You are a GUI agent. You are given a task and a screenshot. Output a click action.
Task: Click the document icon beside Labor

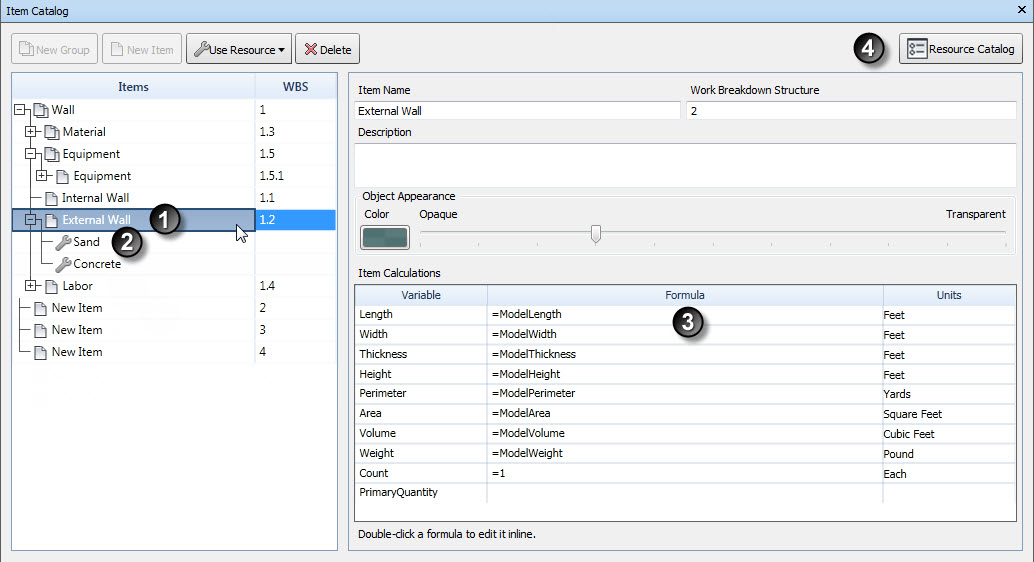tap(51, 286)
